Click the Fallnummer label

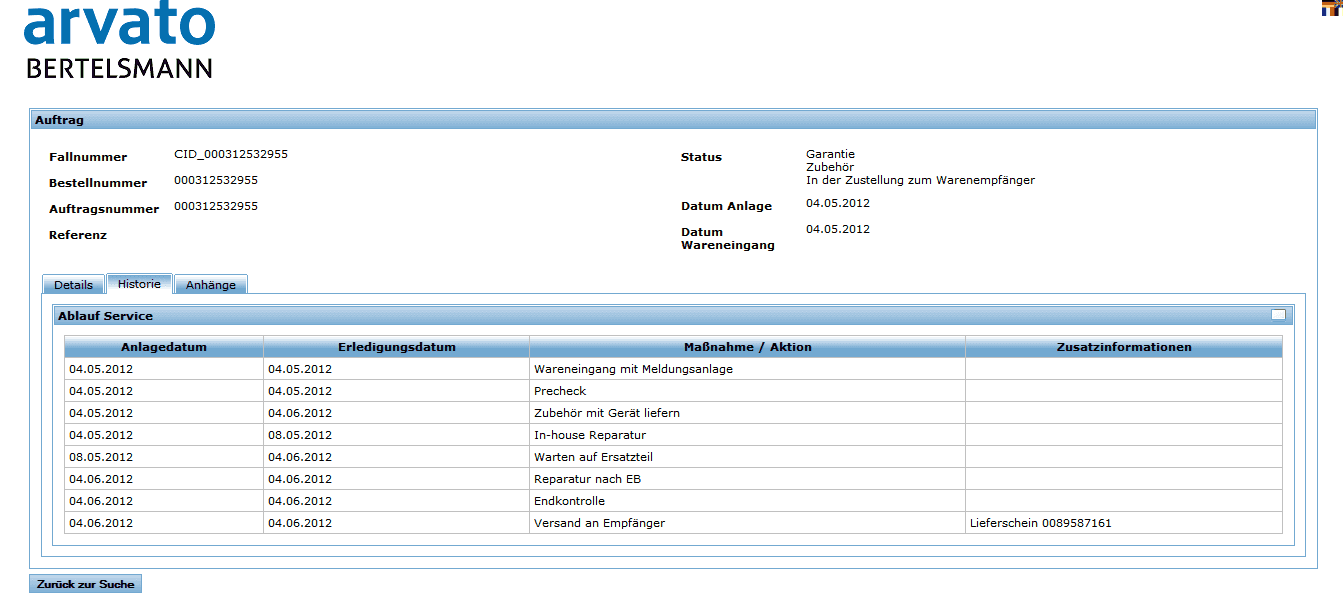(x=88, y=157)
